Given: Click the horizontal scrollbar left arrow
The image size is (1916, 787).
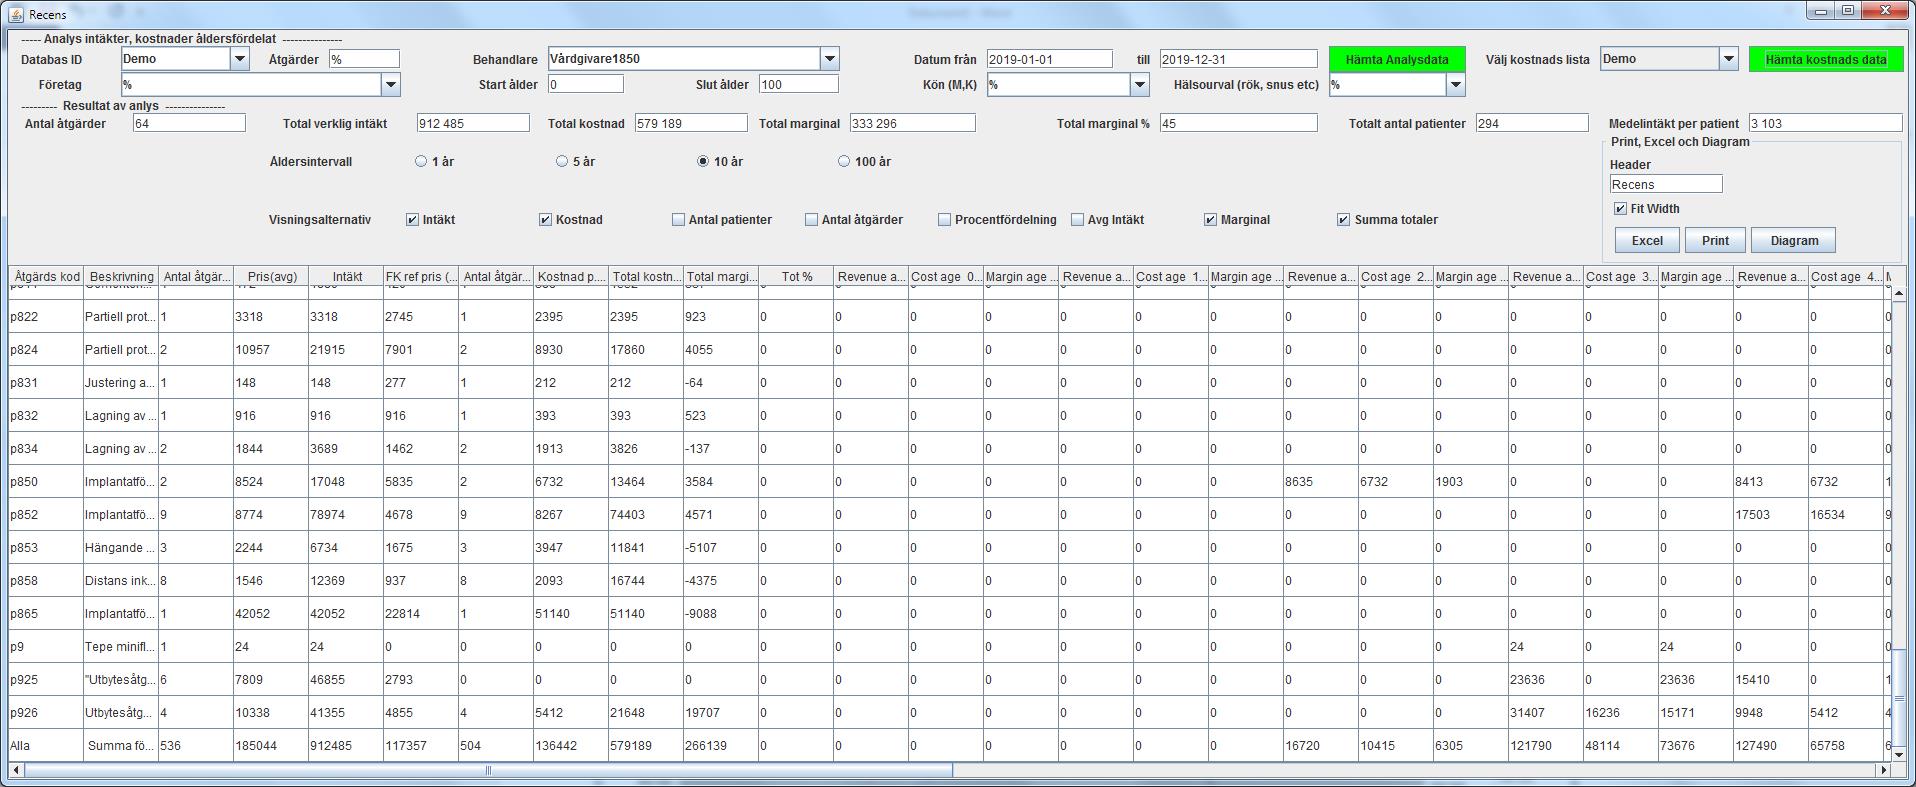Looking at the screenshot, I should click(16, 770).
